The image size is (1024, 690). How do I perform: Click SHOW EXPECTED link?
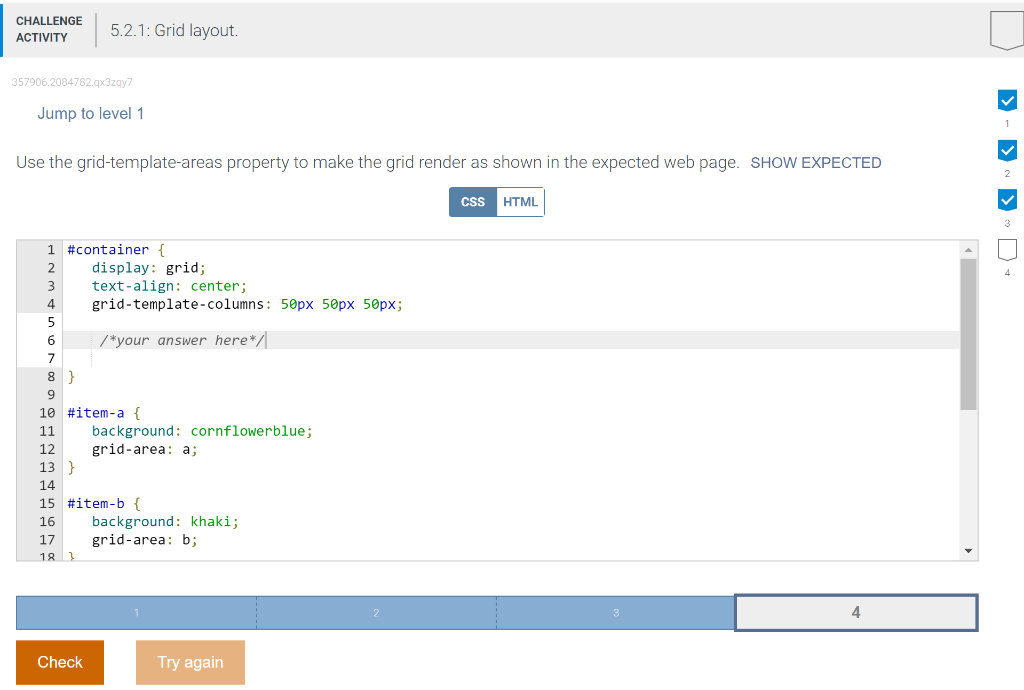click(816, 163)
